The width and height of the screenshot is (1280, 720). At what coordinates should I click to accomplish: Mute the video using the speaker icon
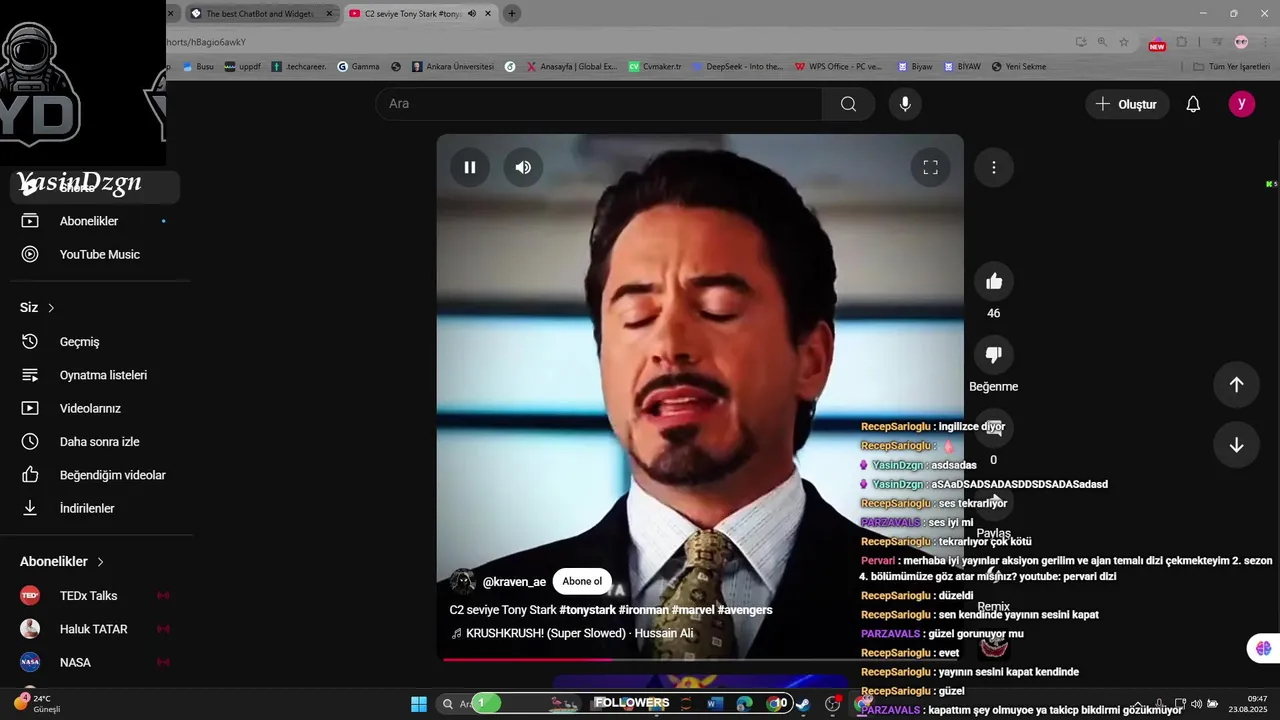point(523,167)
